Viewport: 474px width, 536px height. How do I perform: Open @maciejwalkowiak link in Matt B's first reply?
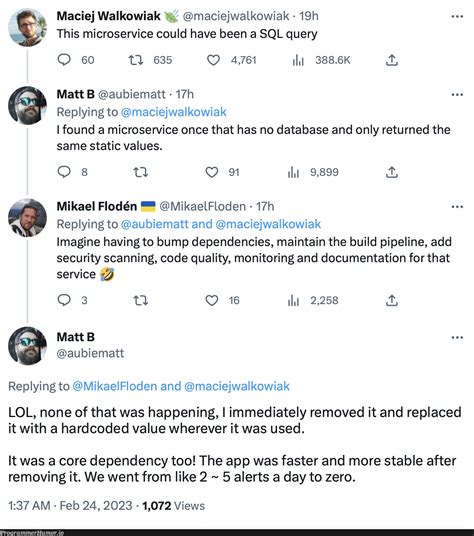pos(174,112)
